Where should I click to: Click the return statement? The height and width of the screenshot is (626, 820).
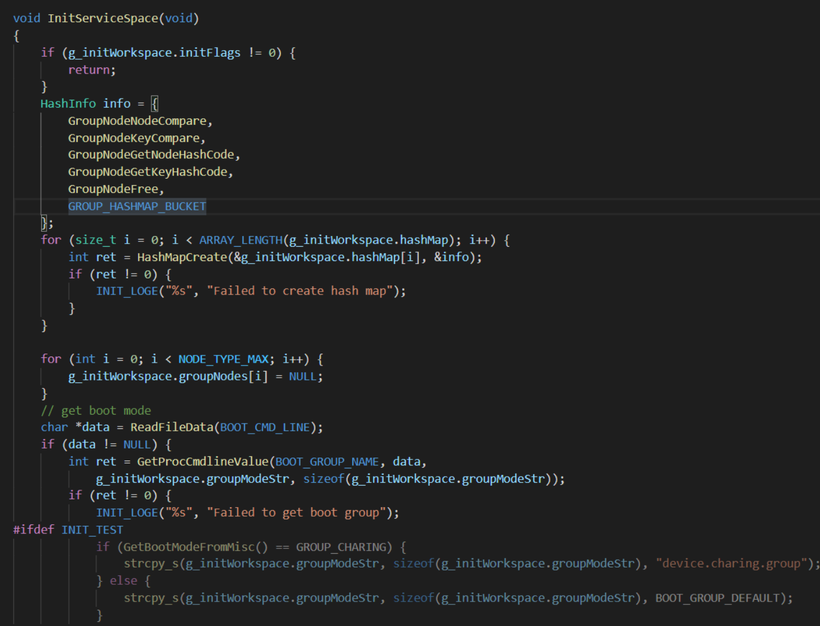pos(92,70)
